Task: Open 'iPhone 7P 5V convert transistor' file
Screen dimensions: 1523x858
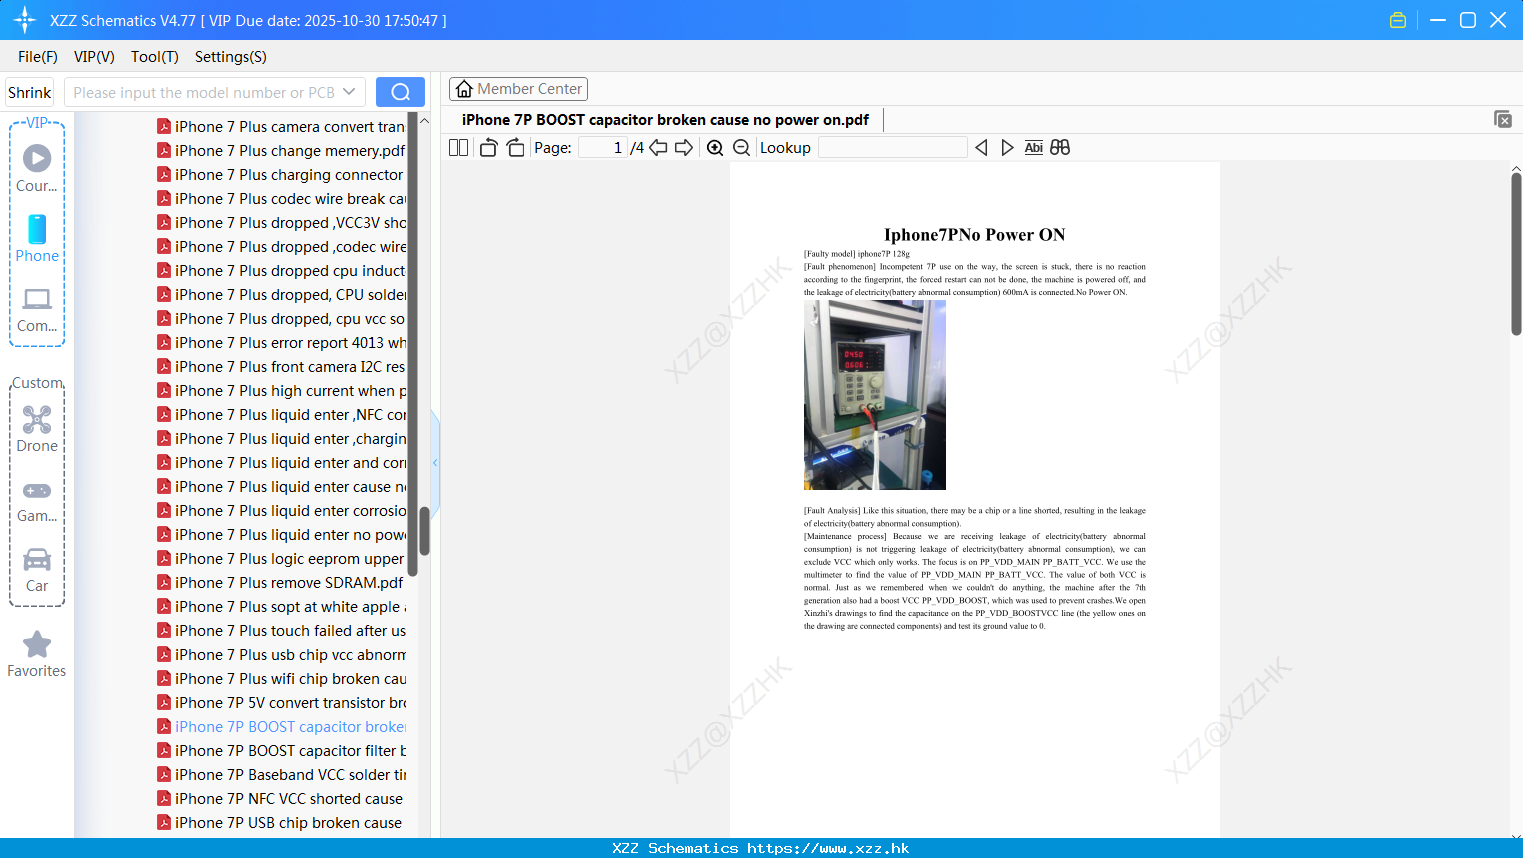Action: [290, 702]
